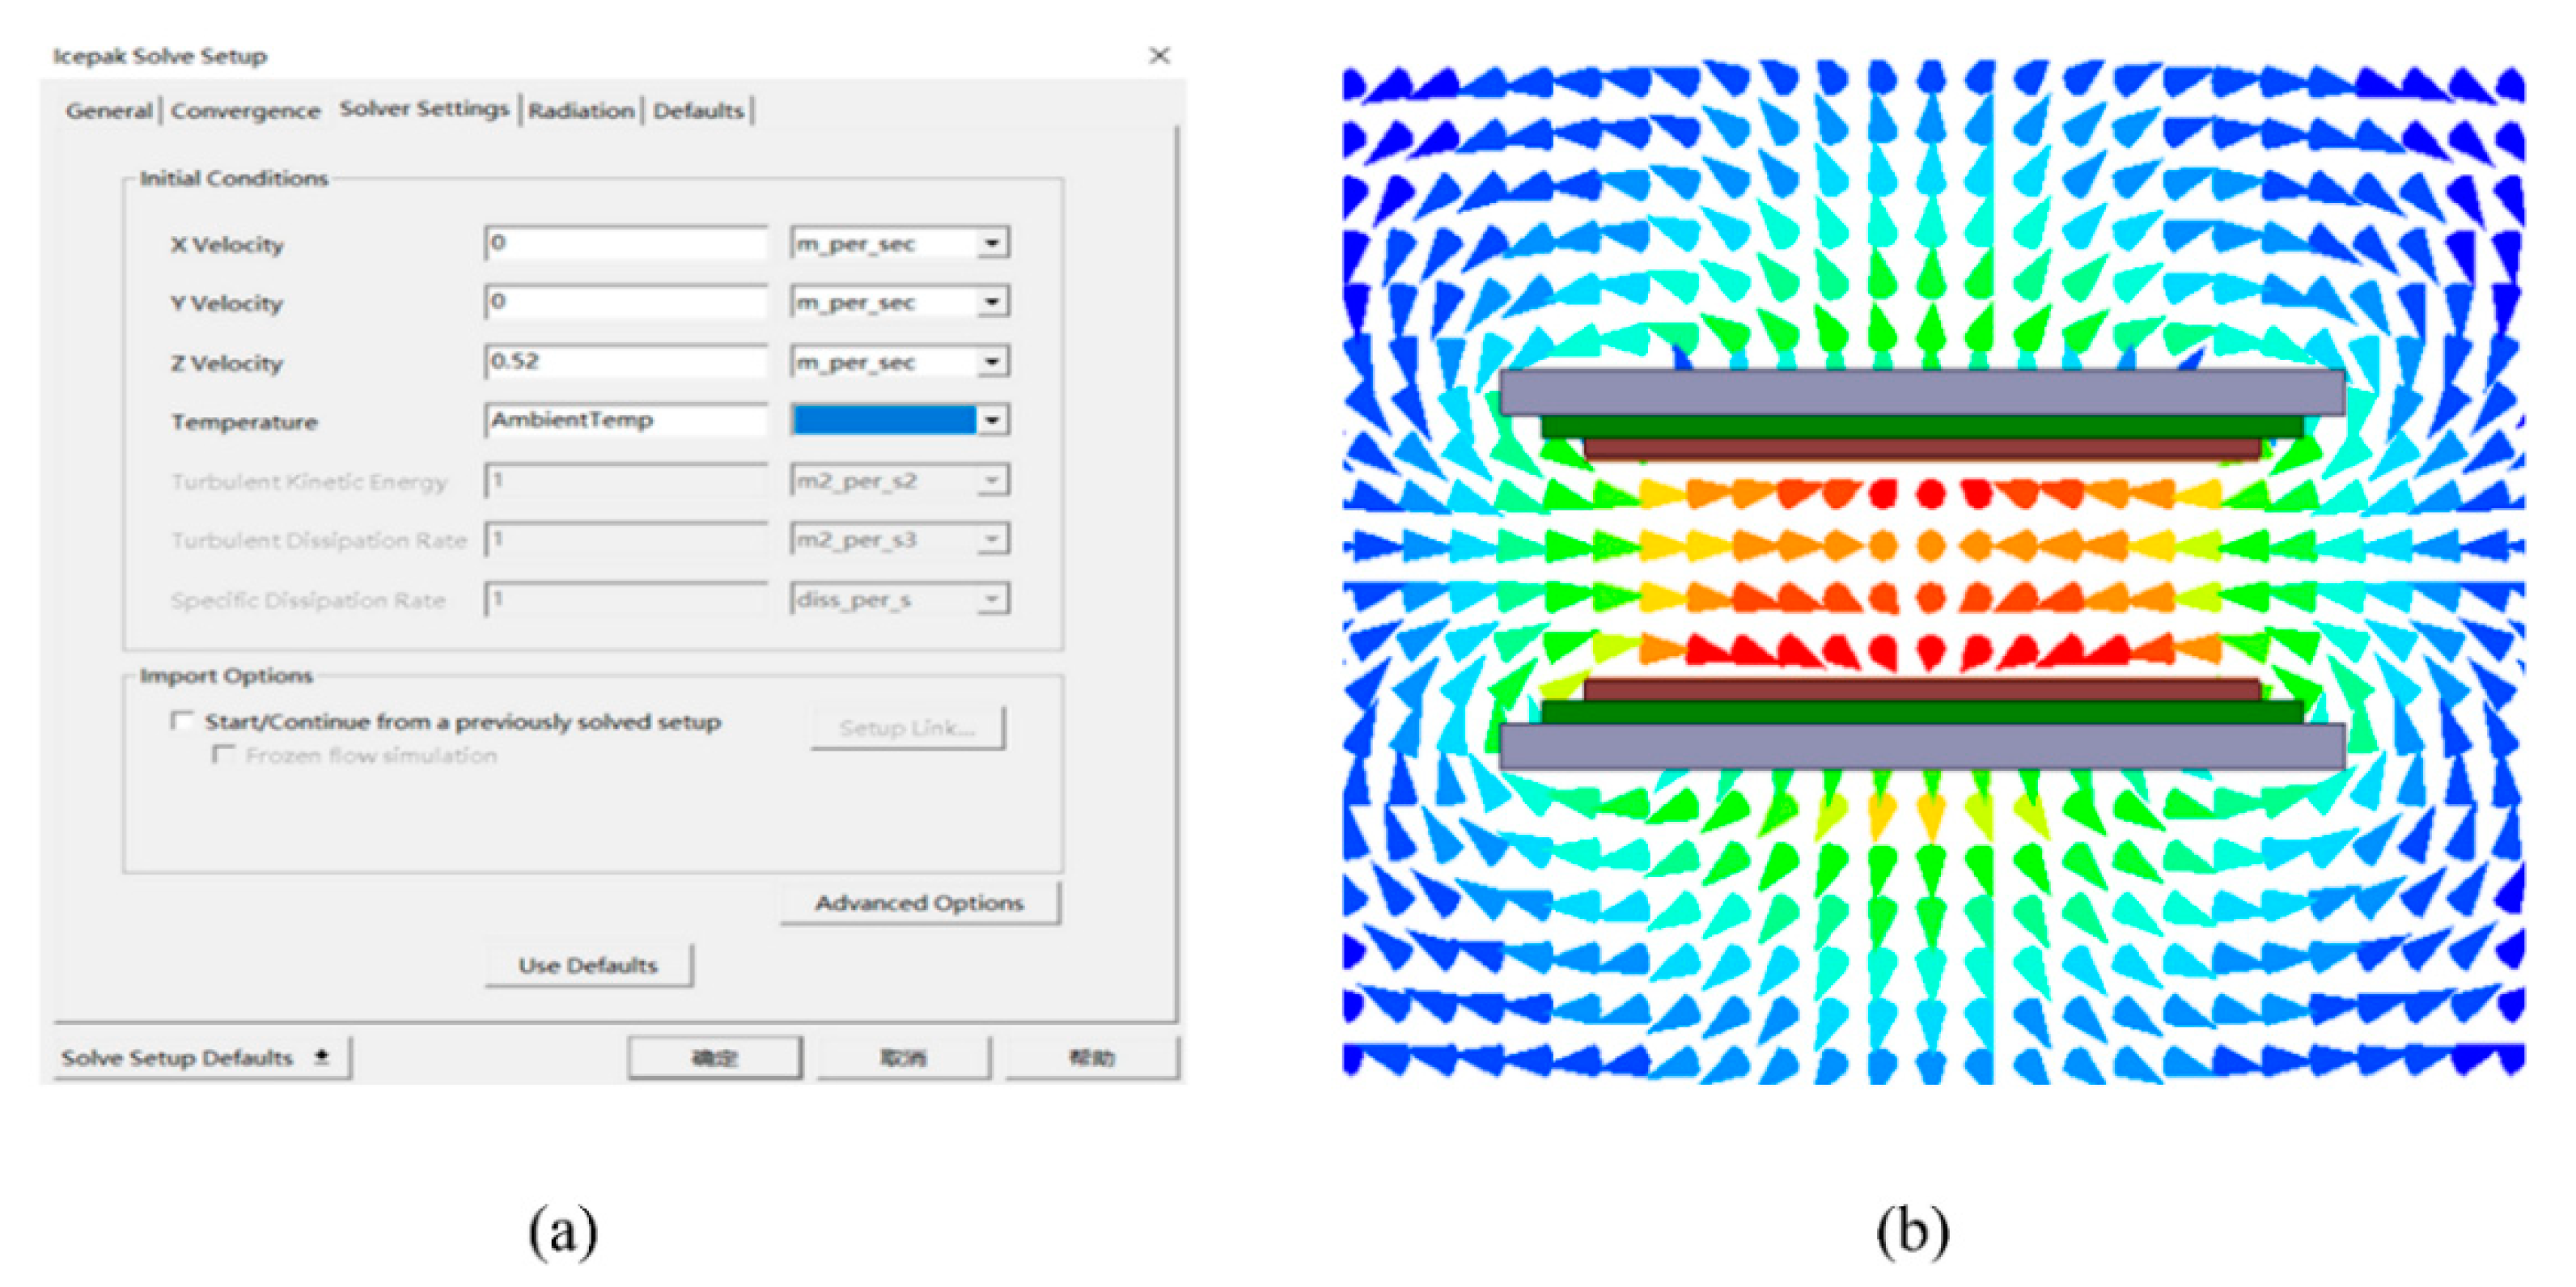Screen dimensions: 2576x1287
Task: Expand the Temperature unit dropdown
Action: [991, 420]
